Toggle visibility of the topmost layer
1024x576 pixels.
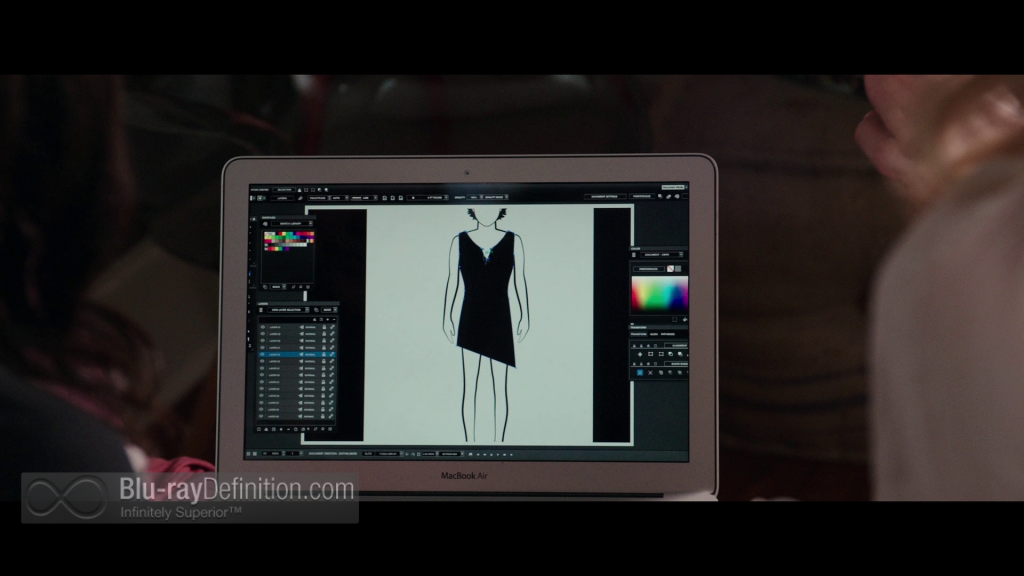[263, 327]
